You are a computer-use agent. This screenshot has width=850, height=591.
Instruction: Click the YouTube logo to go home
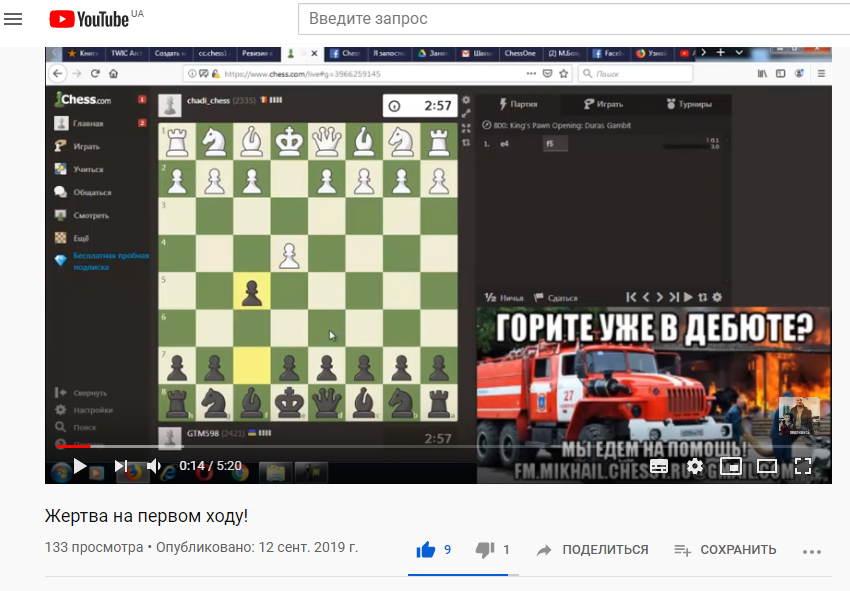(88, 19)
